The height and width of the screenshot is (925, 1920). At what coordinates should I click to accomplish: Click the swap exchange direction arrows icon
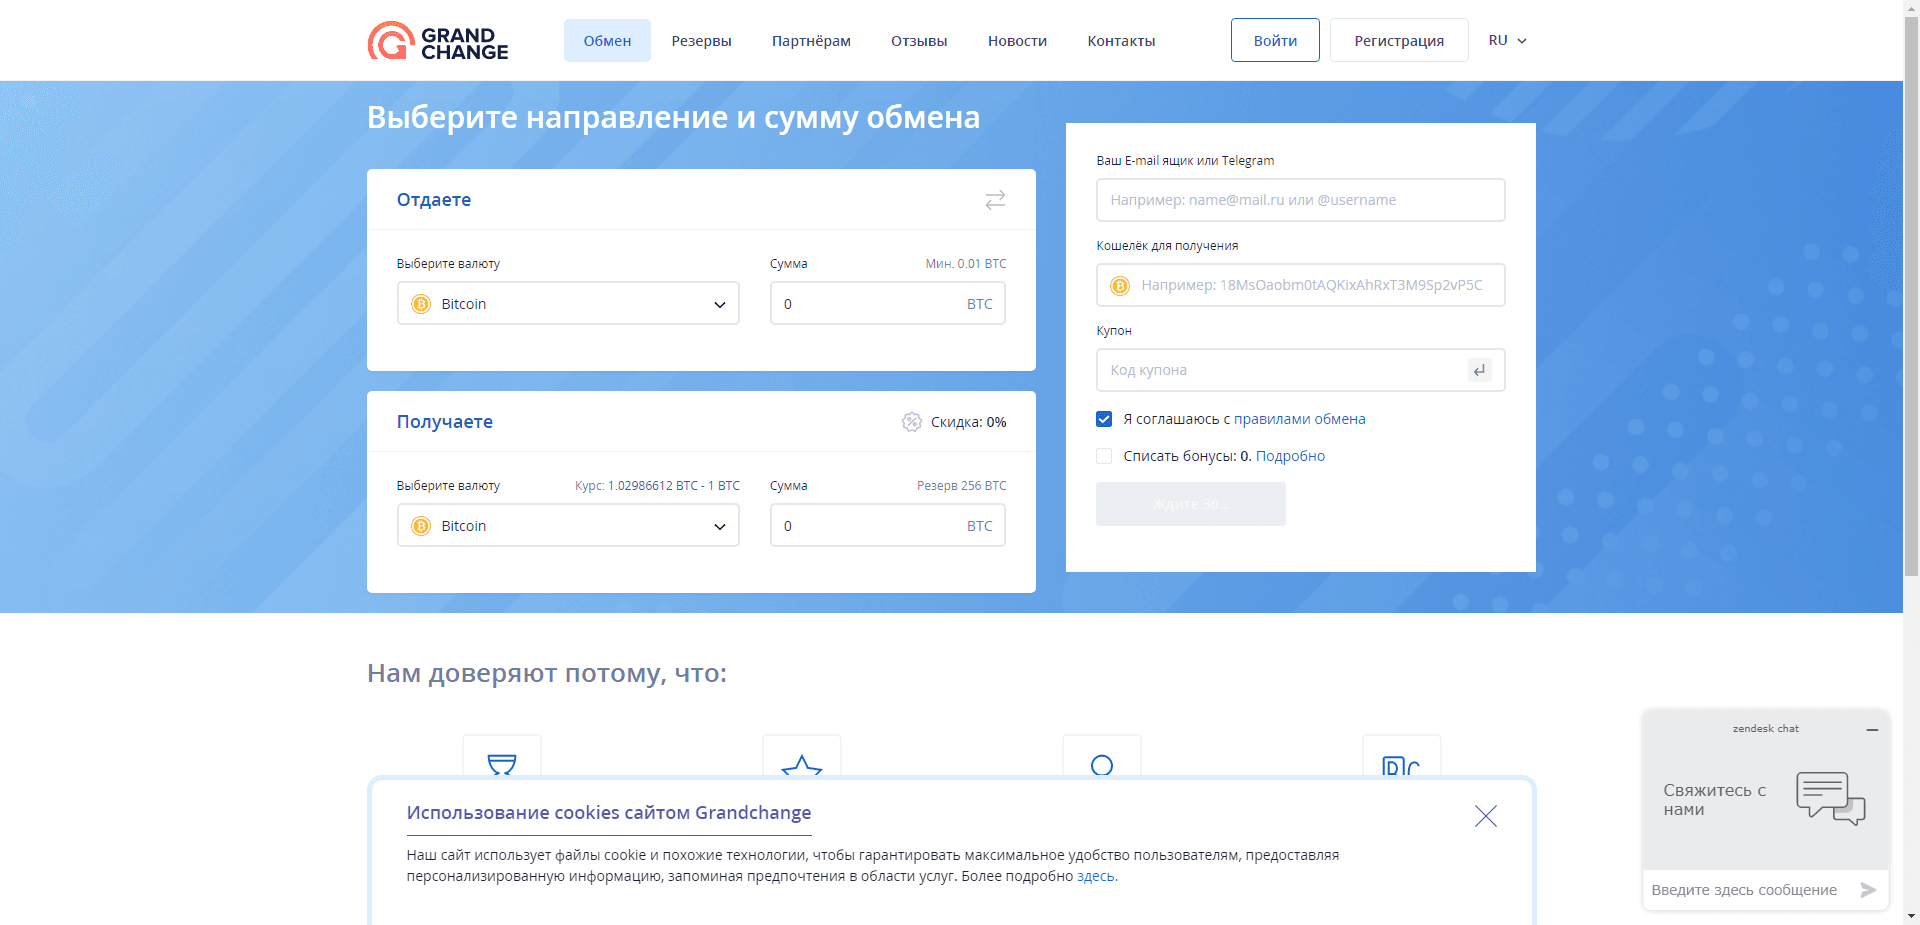point(995,200)
